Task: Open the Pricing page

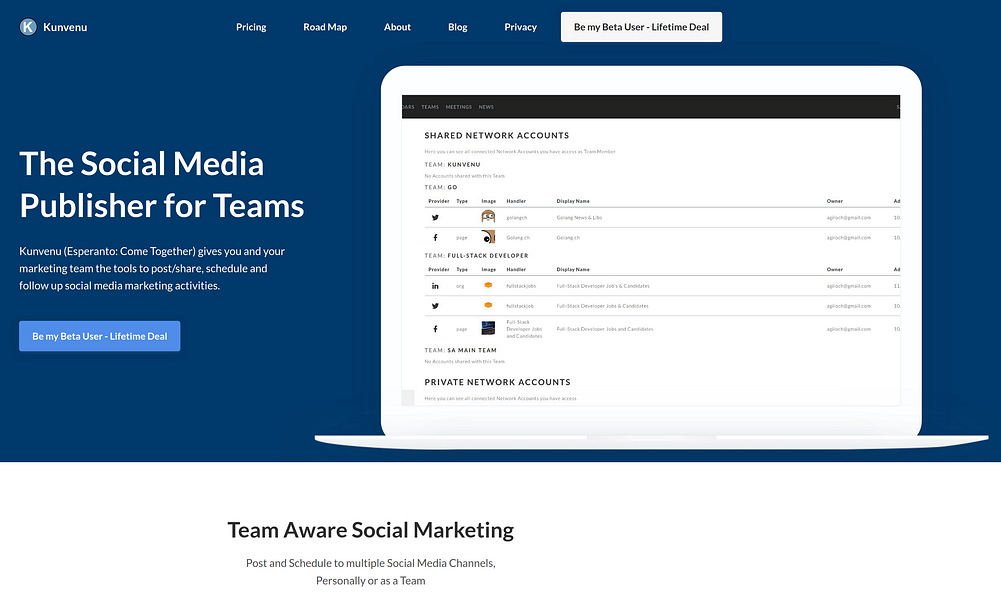Action: point(251,27)
